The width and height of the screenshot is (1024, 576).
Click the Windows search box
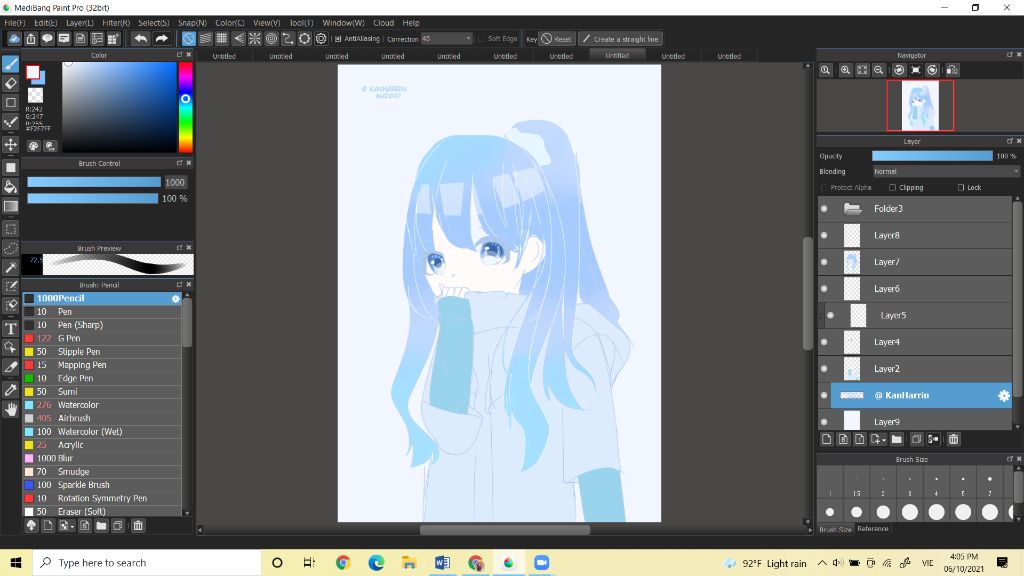coord(147,563)
